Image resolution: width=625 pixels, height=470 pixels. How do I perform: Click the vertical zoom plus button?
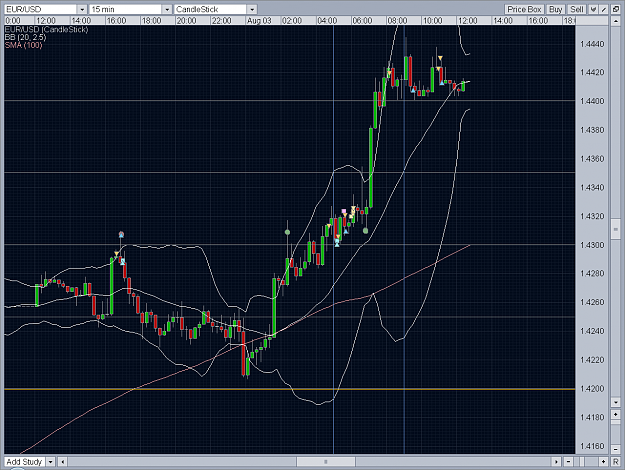click(615, 415)
